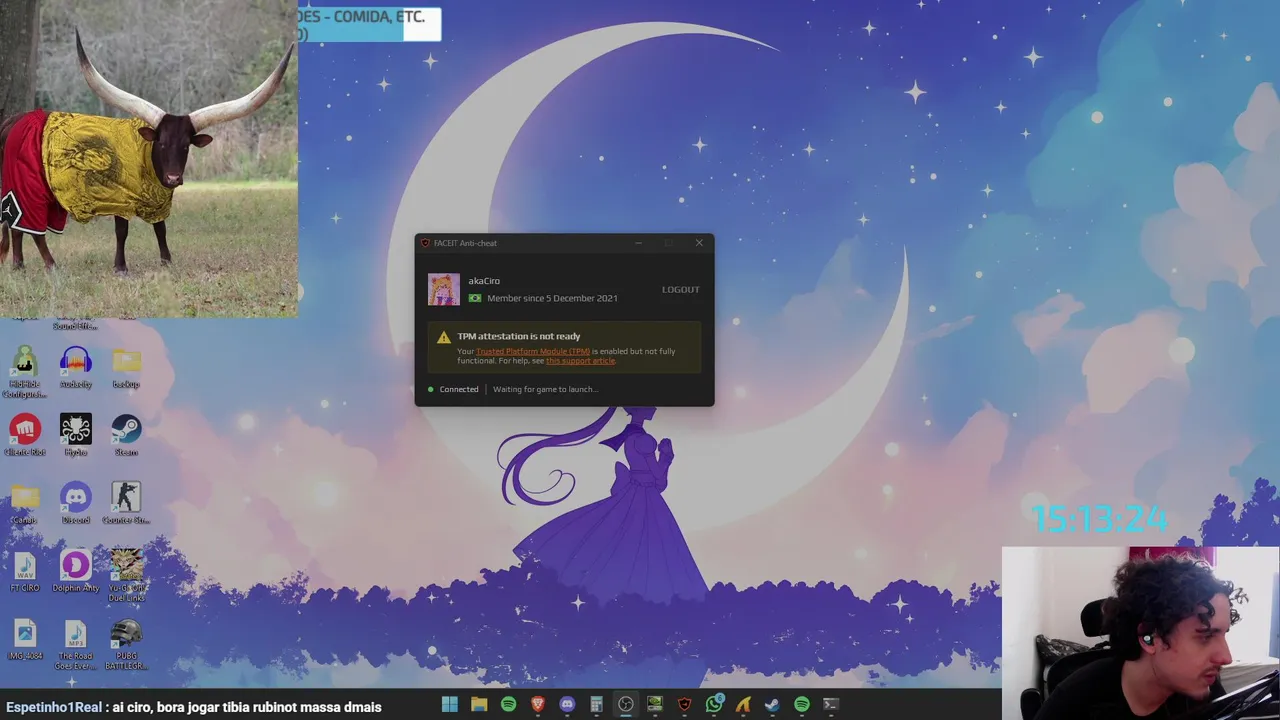1280x720 pixels.
Task: Log out of the FACEIT Anti-cheat account
Action: [680, 290]
